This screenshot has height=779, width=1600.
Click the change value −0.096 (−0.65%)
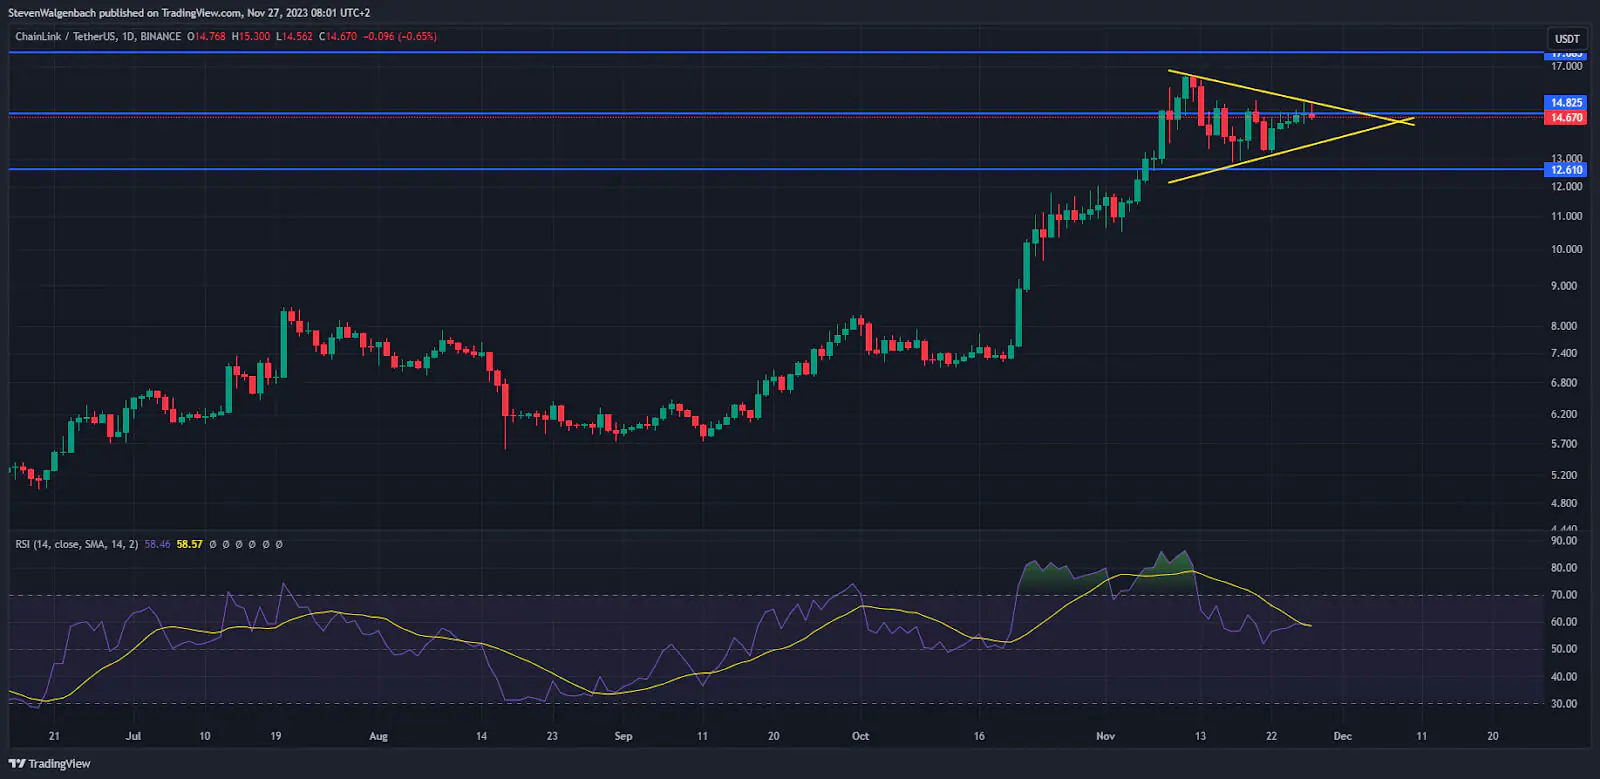[400, 37]
